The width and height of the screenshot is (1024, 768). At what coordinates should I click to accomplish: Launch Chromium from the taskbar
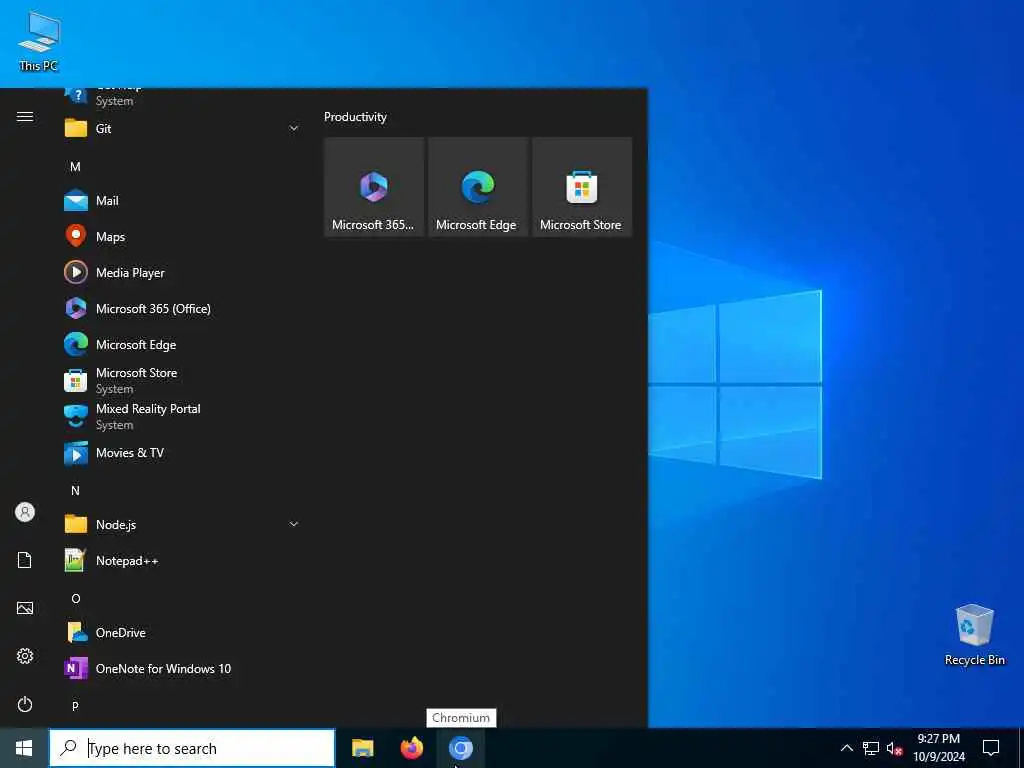click(460, 748)
